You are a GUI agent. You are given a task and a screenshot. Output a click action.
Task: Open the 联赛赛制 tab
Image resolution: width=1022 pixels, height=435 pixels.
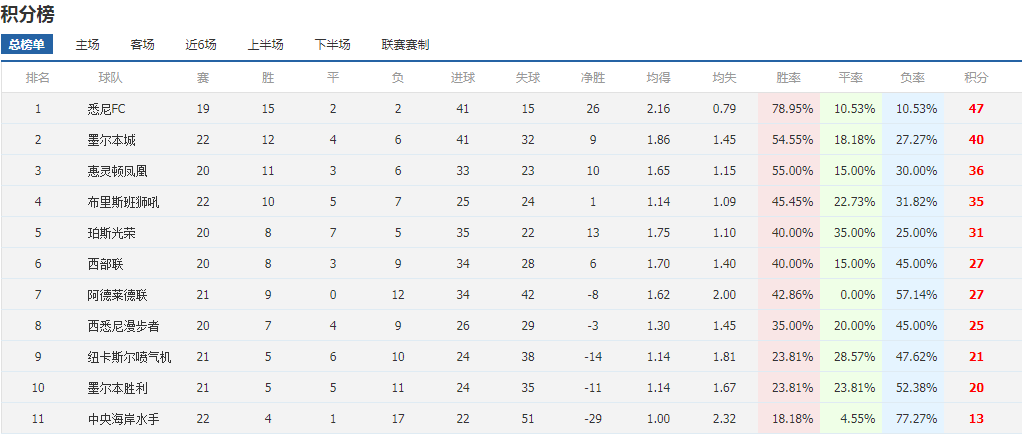coord(405,45)
